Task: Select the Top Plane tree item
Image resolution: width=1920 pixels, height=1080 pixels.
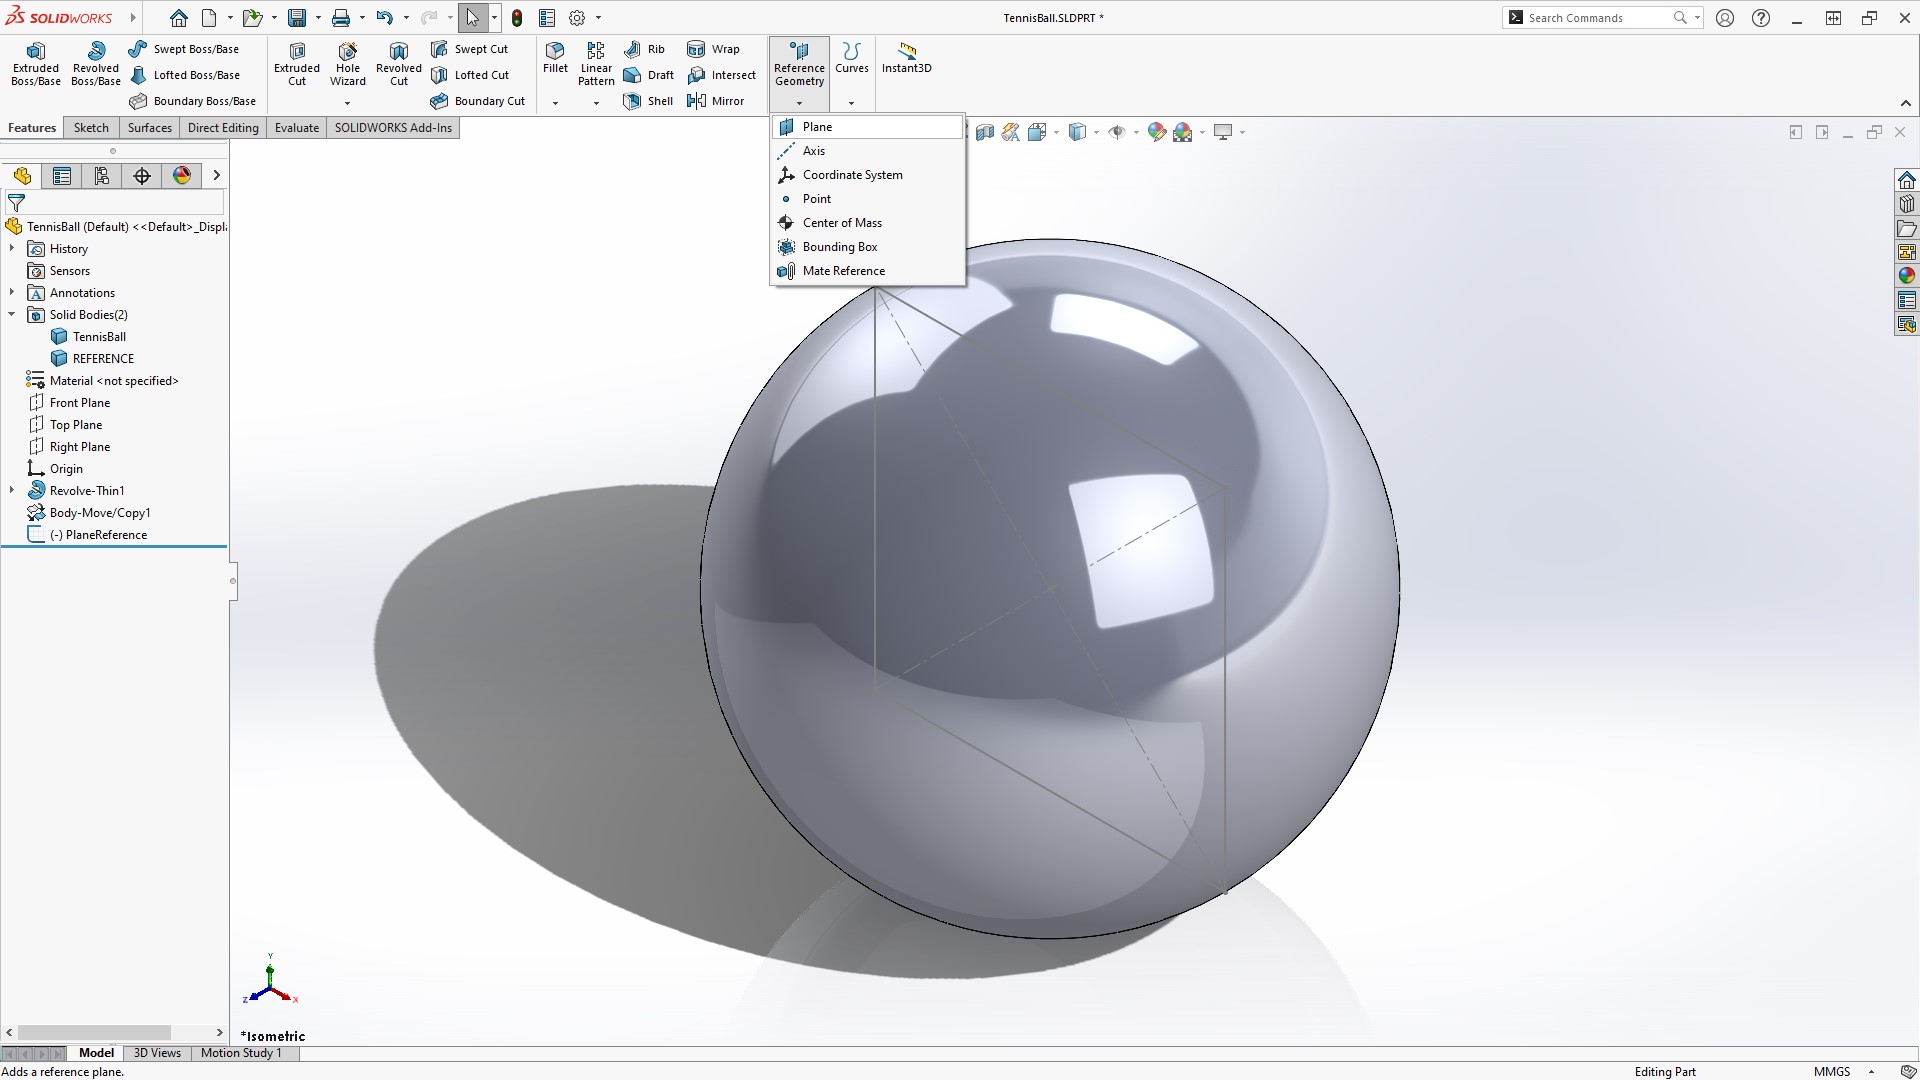Action: (76, 425)
